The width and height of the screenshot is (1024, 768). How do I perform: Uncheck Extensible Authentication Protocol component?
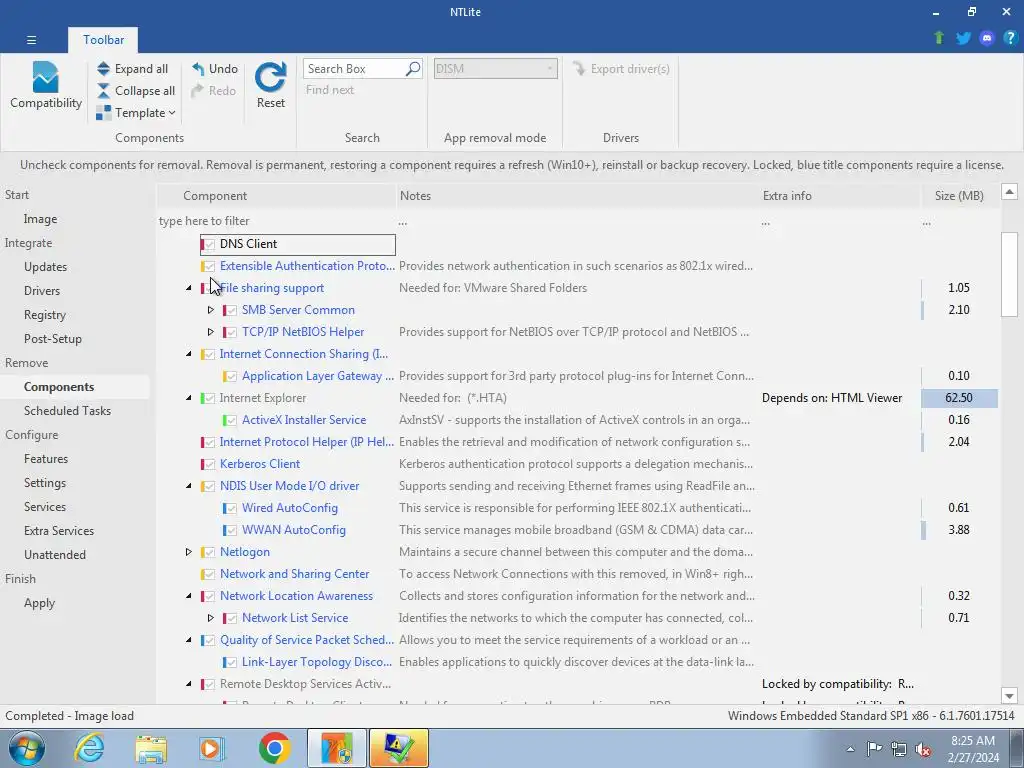pyautogui.click(x=209, y=266)
